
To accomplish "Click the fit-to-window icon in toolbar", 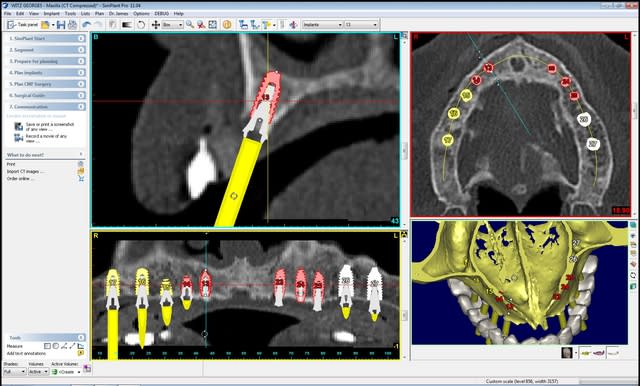I will pos(213,25).
